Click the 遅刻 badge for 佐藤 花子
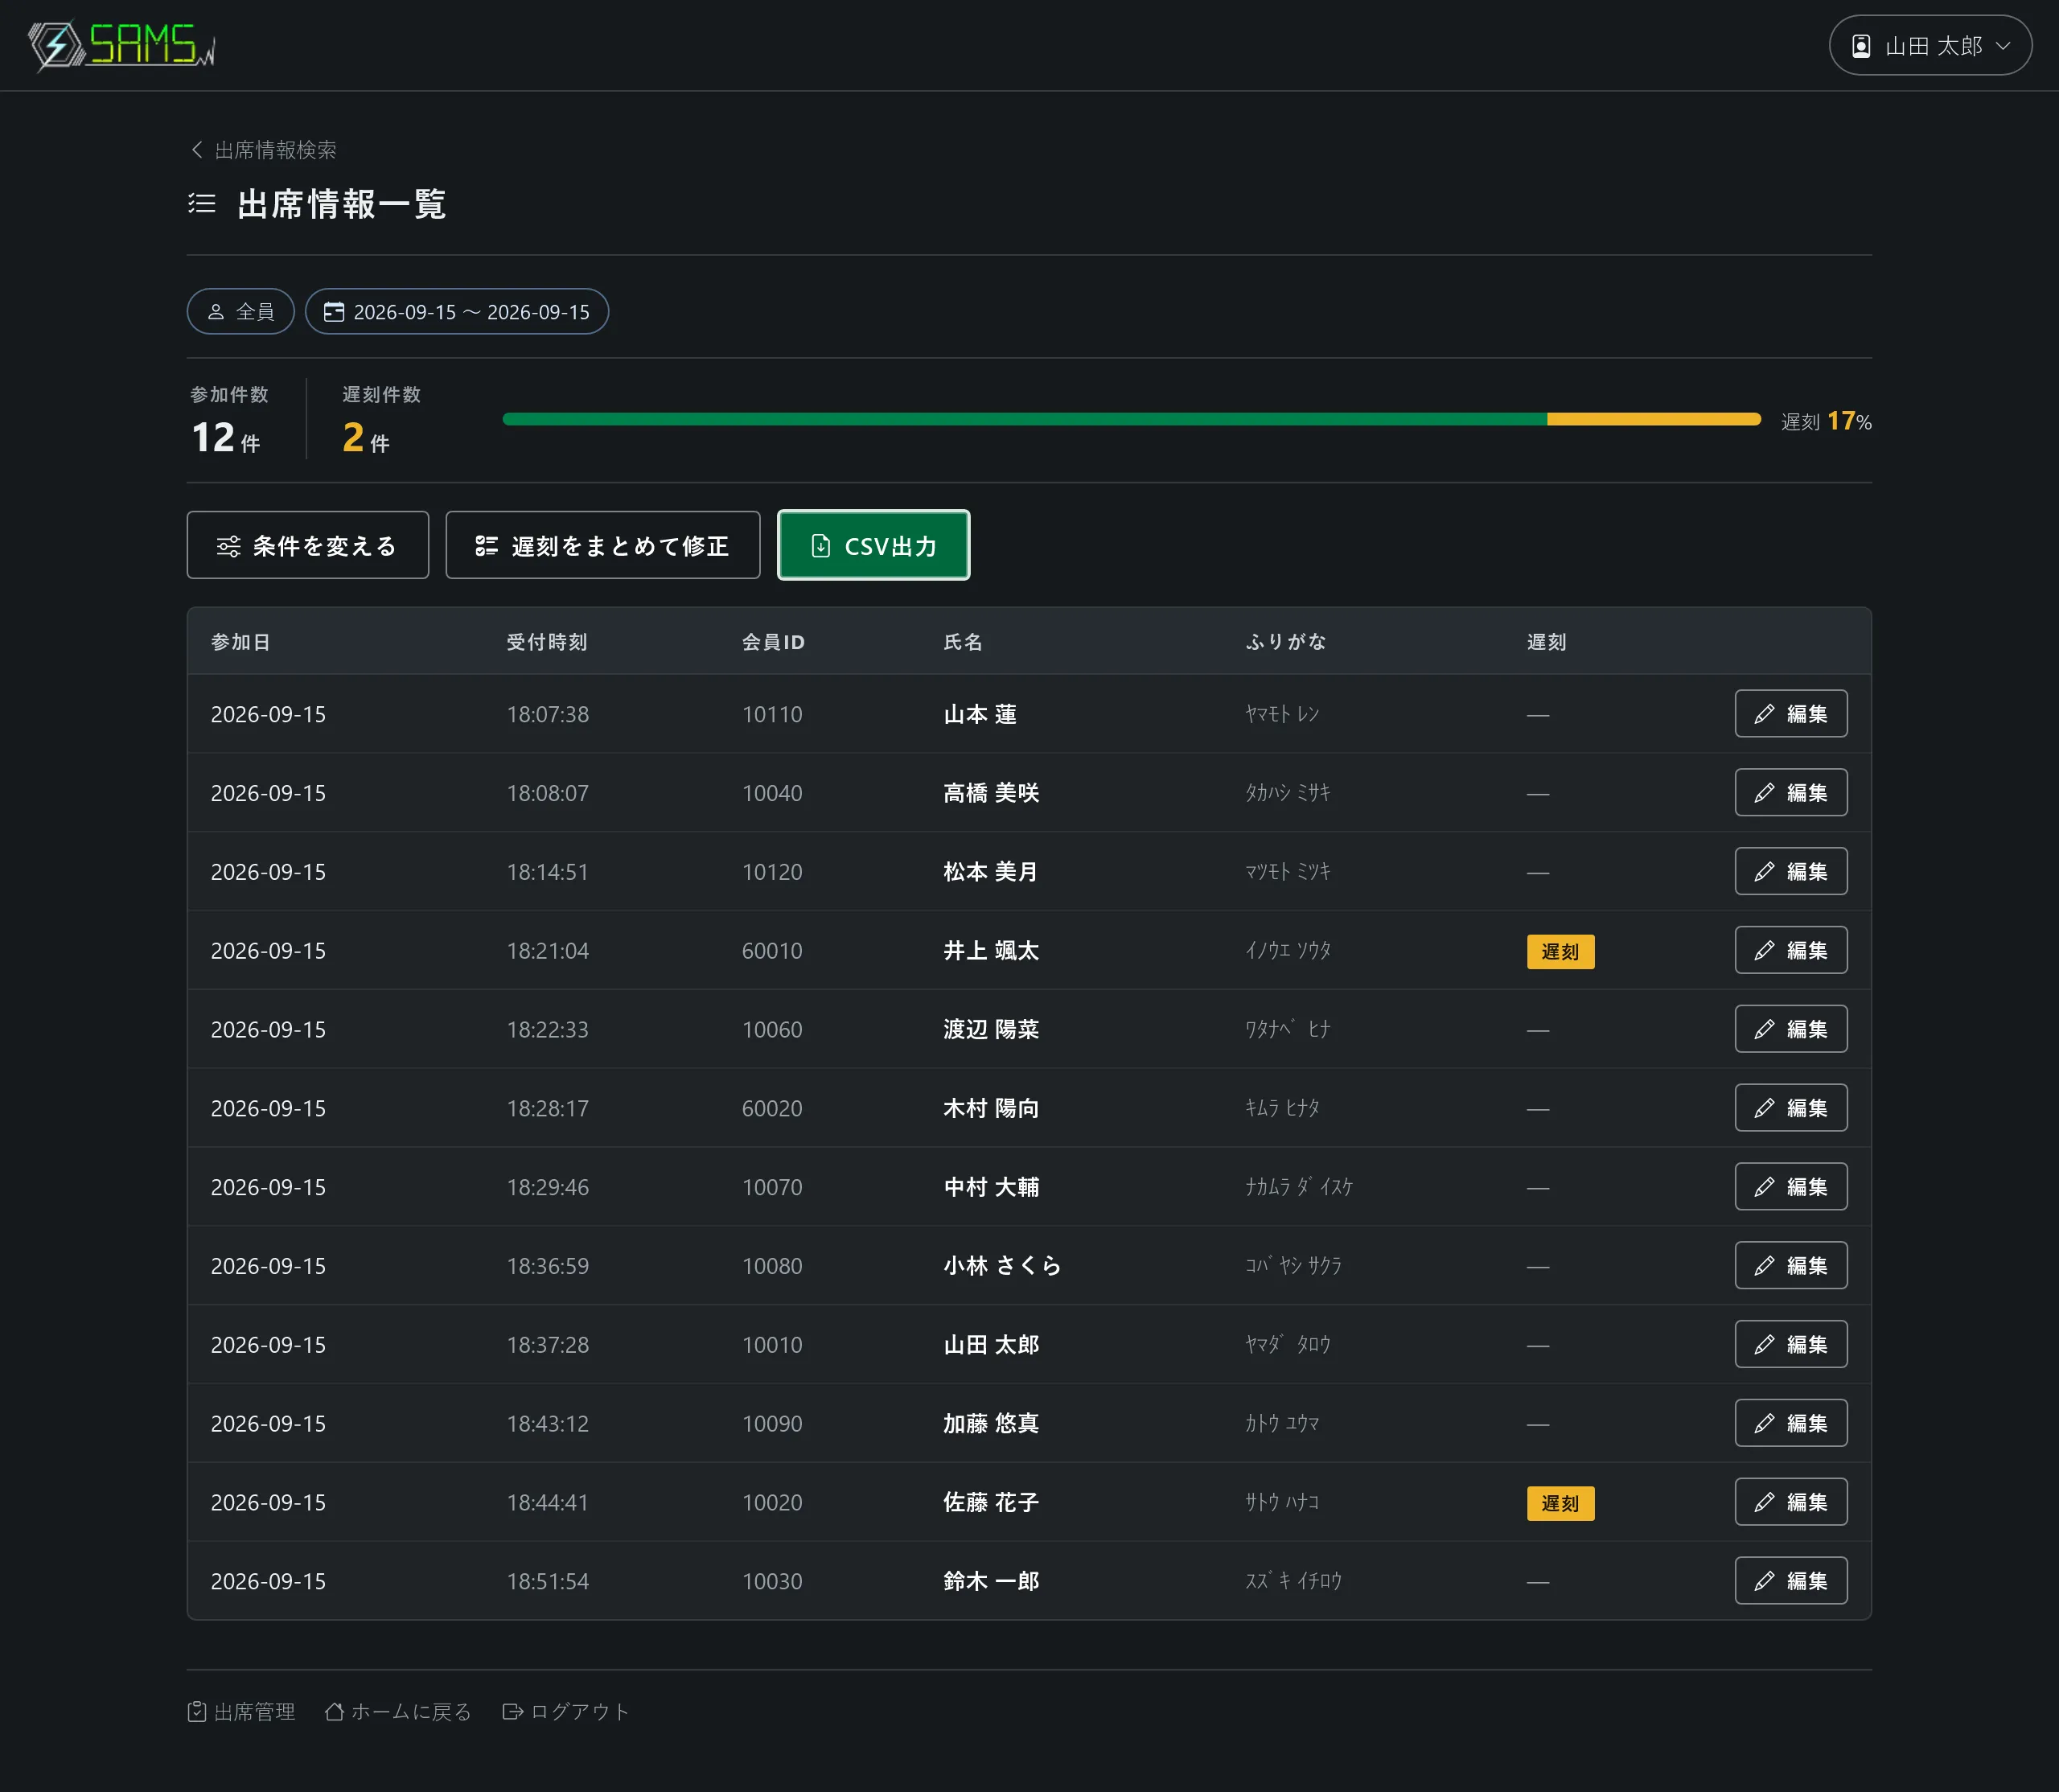This screenshot has height=1792, width=2059. point(1560,1503)
